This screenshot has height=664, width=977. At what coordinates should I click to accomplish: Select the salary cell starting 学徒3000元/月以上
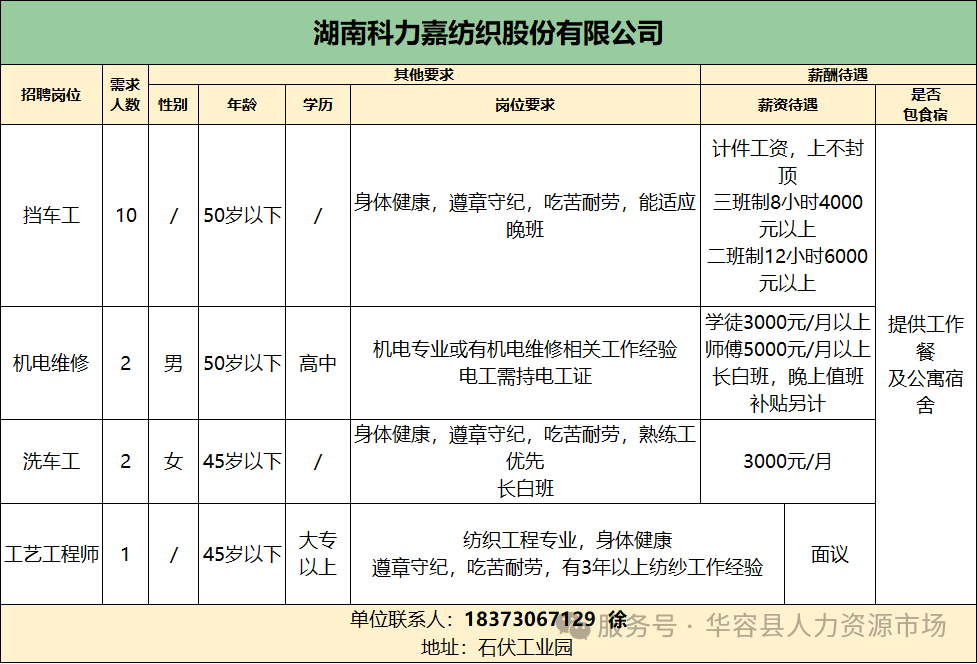788,363
